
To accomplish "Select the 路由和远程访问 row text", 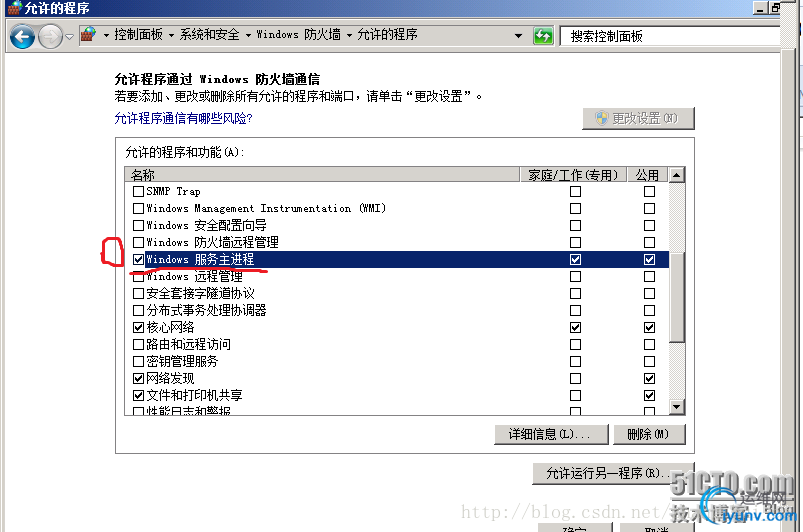I will 188,344.
